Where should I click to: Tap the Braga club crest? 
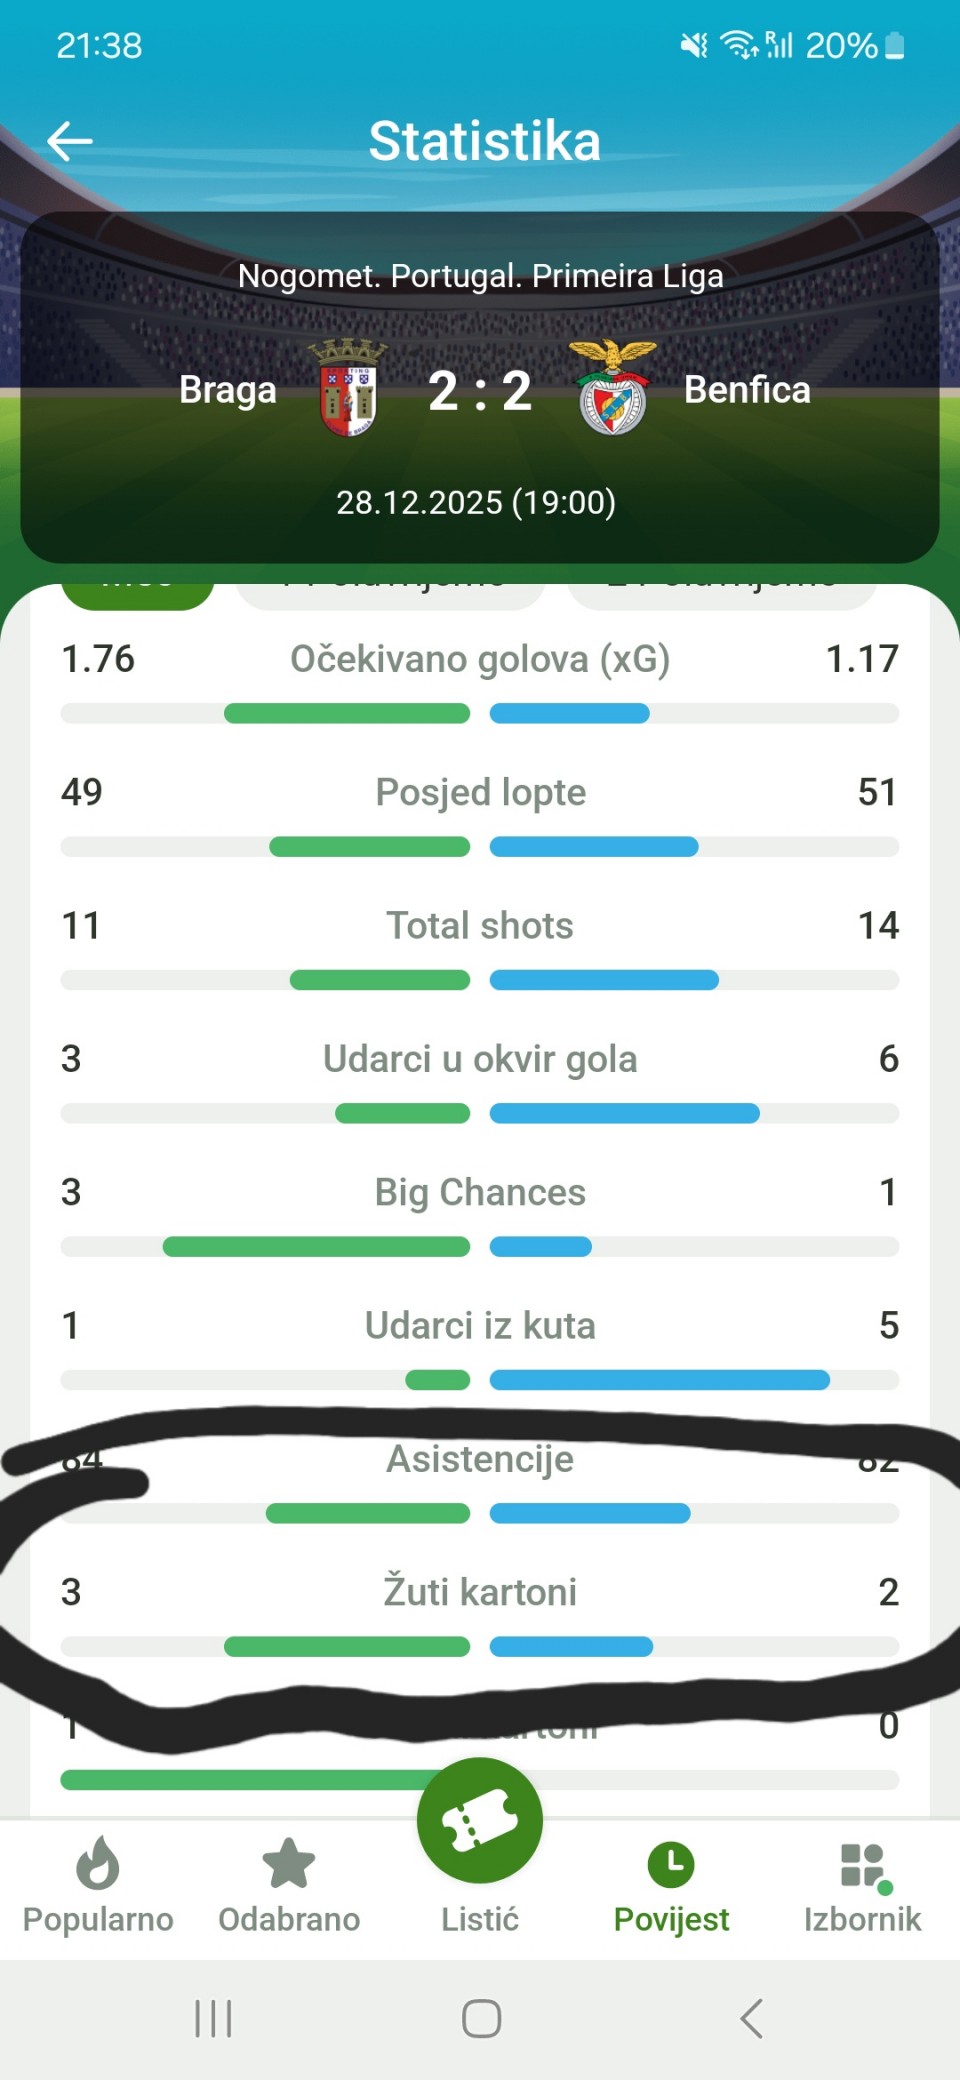pyautogui.click(x=347, y=388)
